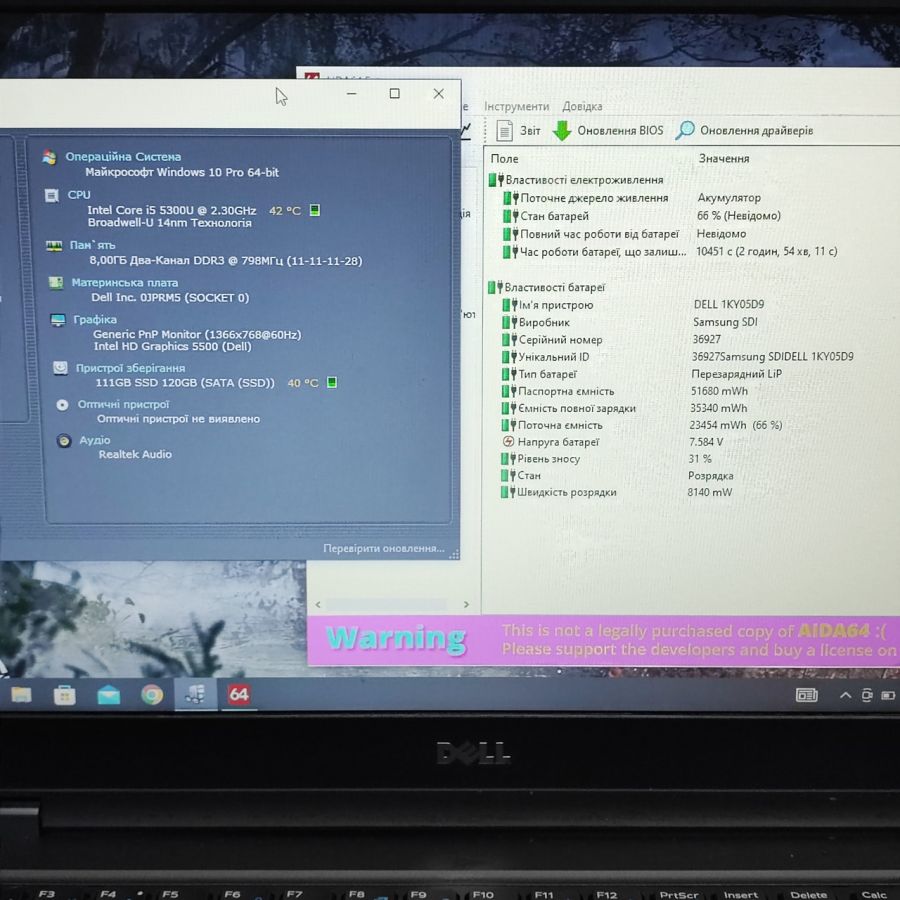900x900 pixels.
Task: Open Microsoft Store from the taskbar
Action: pyautogui.click(x=64, y=695)
